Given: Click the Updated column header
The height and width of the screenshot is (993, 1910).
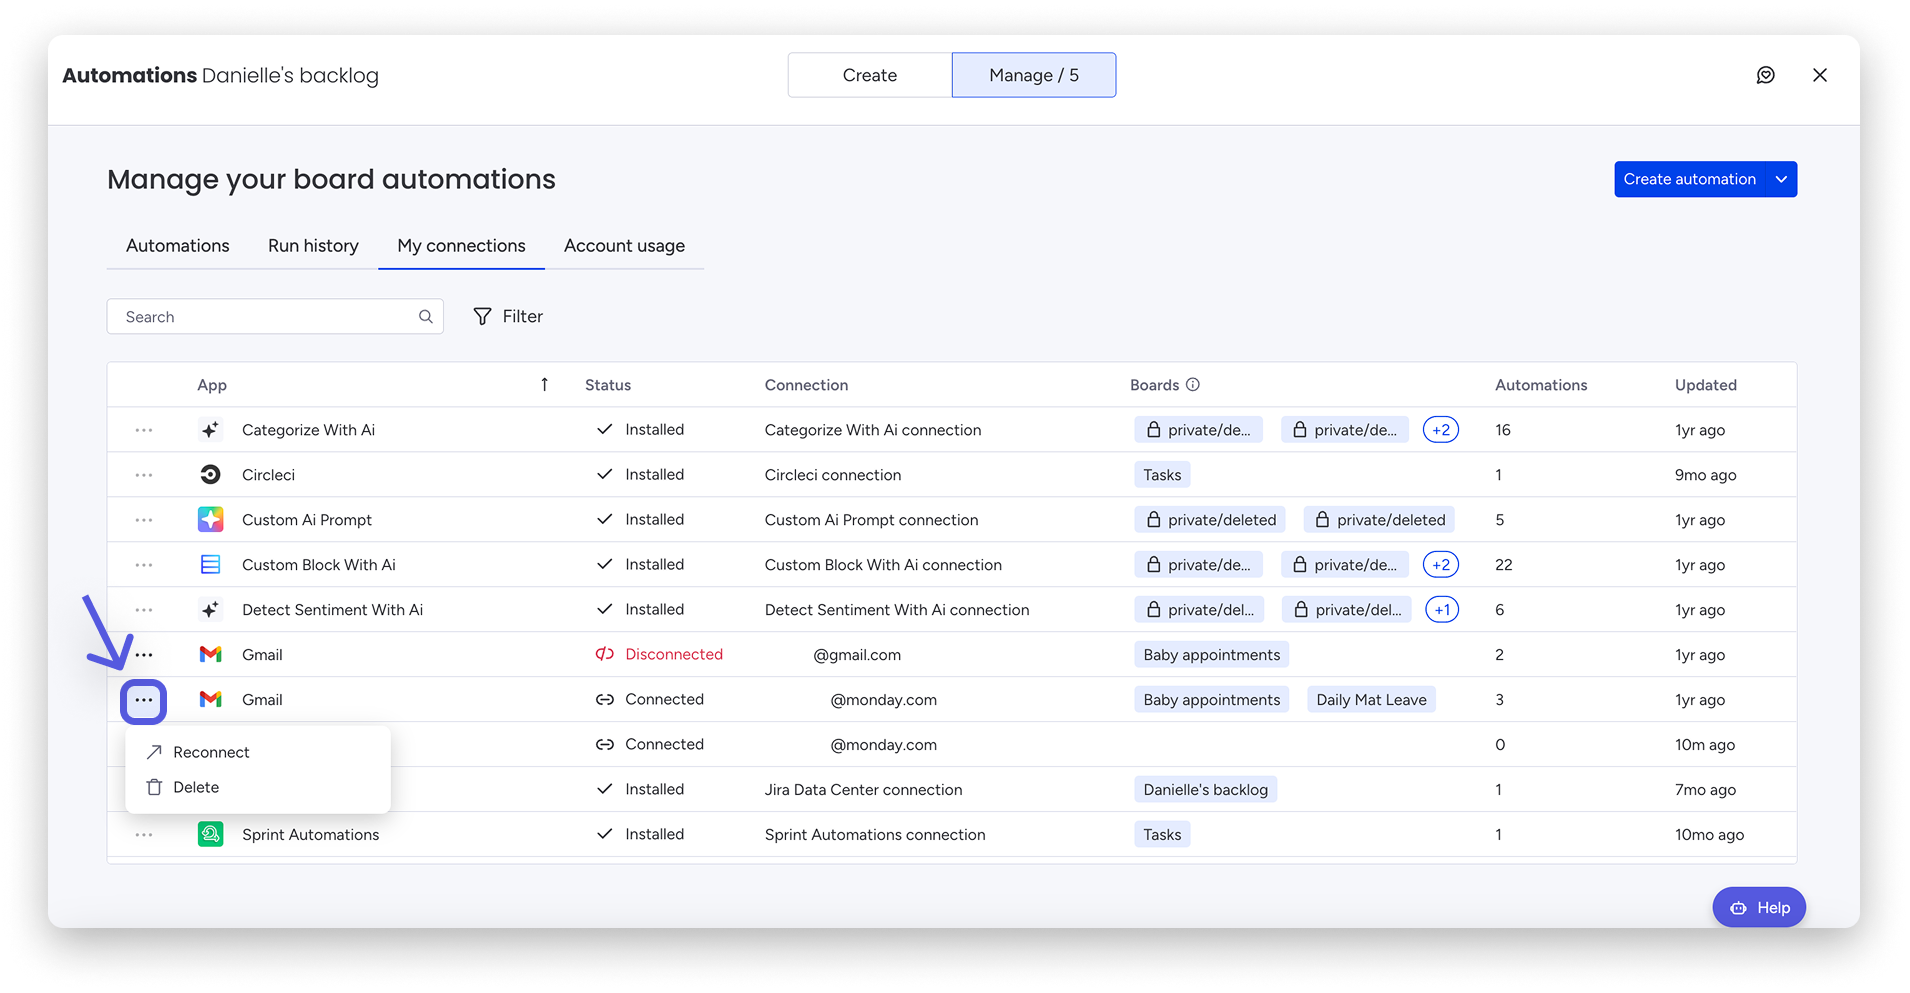Looking at the screenshot, I should pos(1705,385).
